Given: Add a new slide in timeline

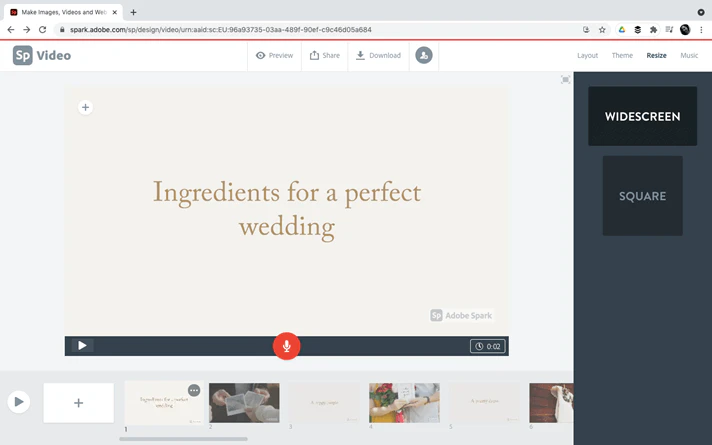Looking at the screenshot, I should coord(79,403).
